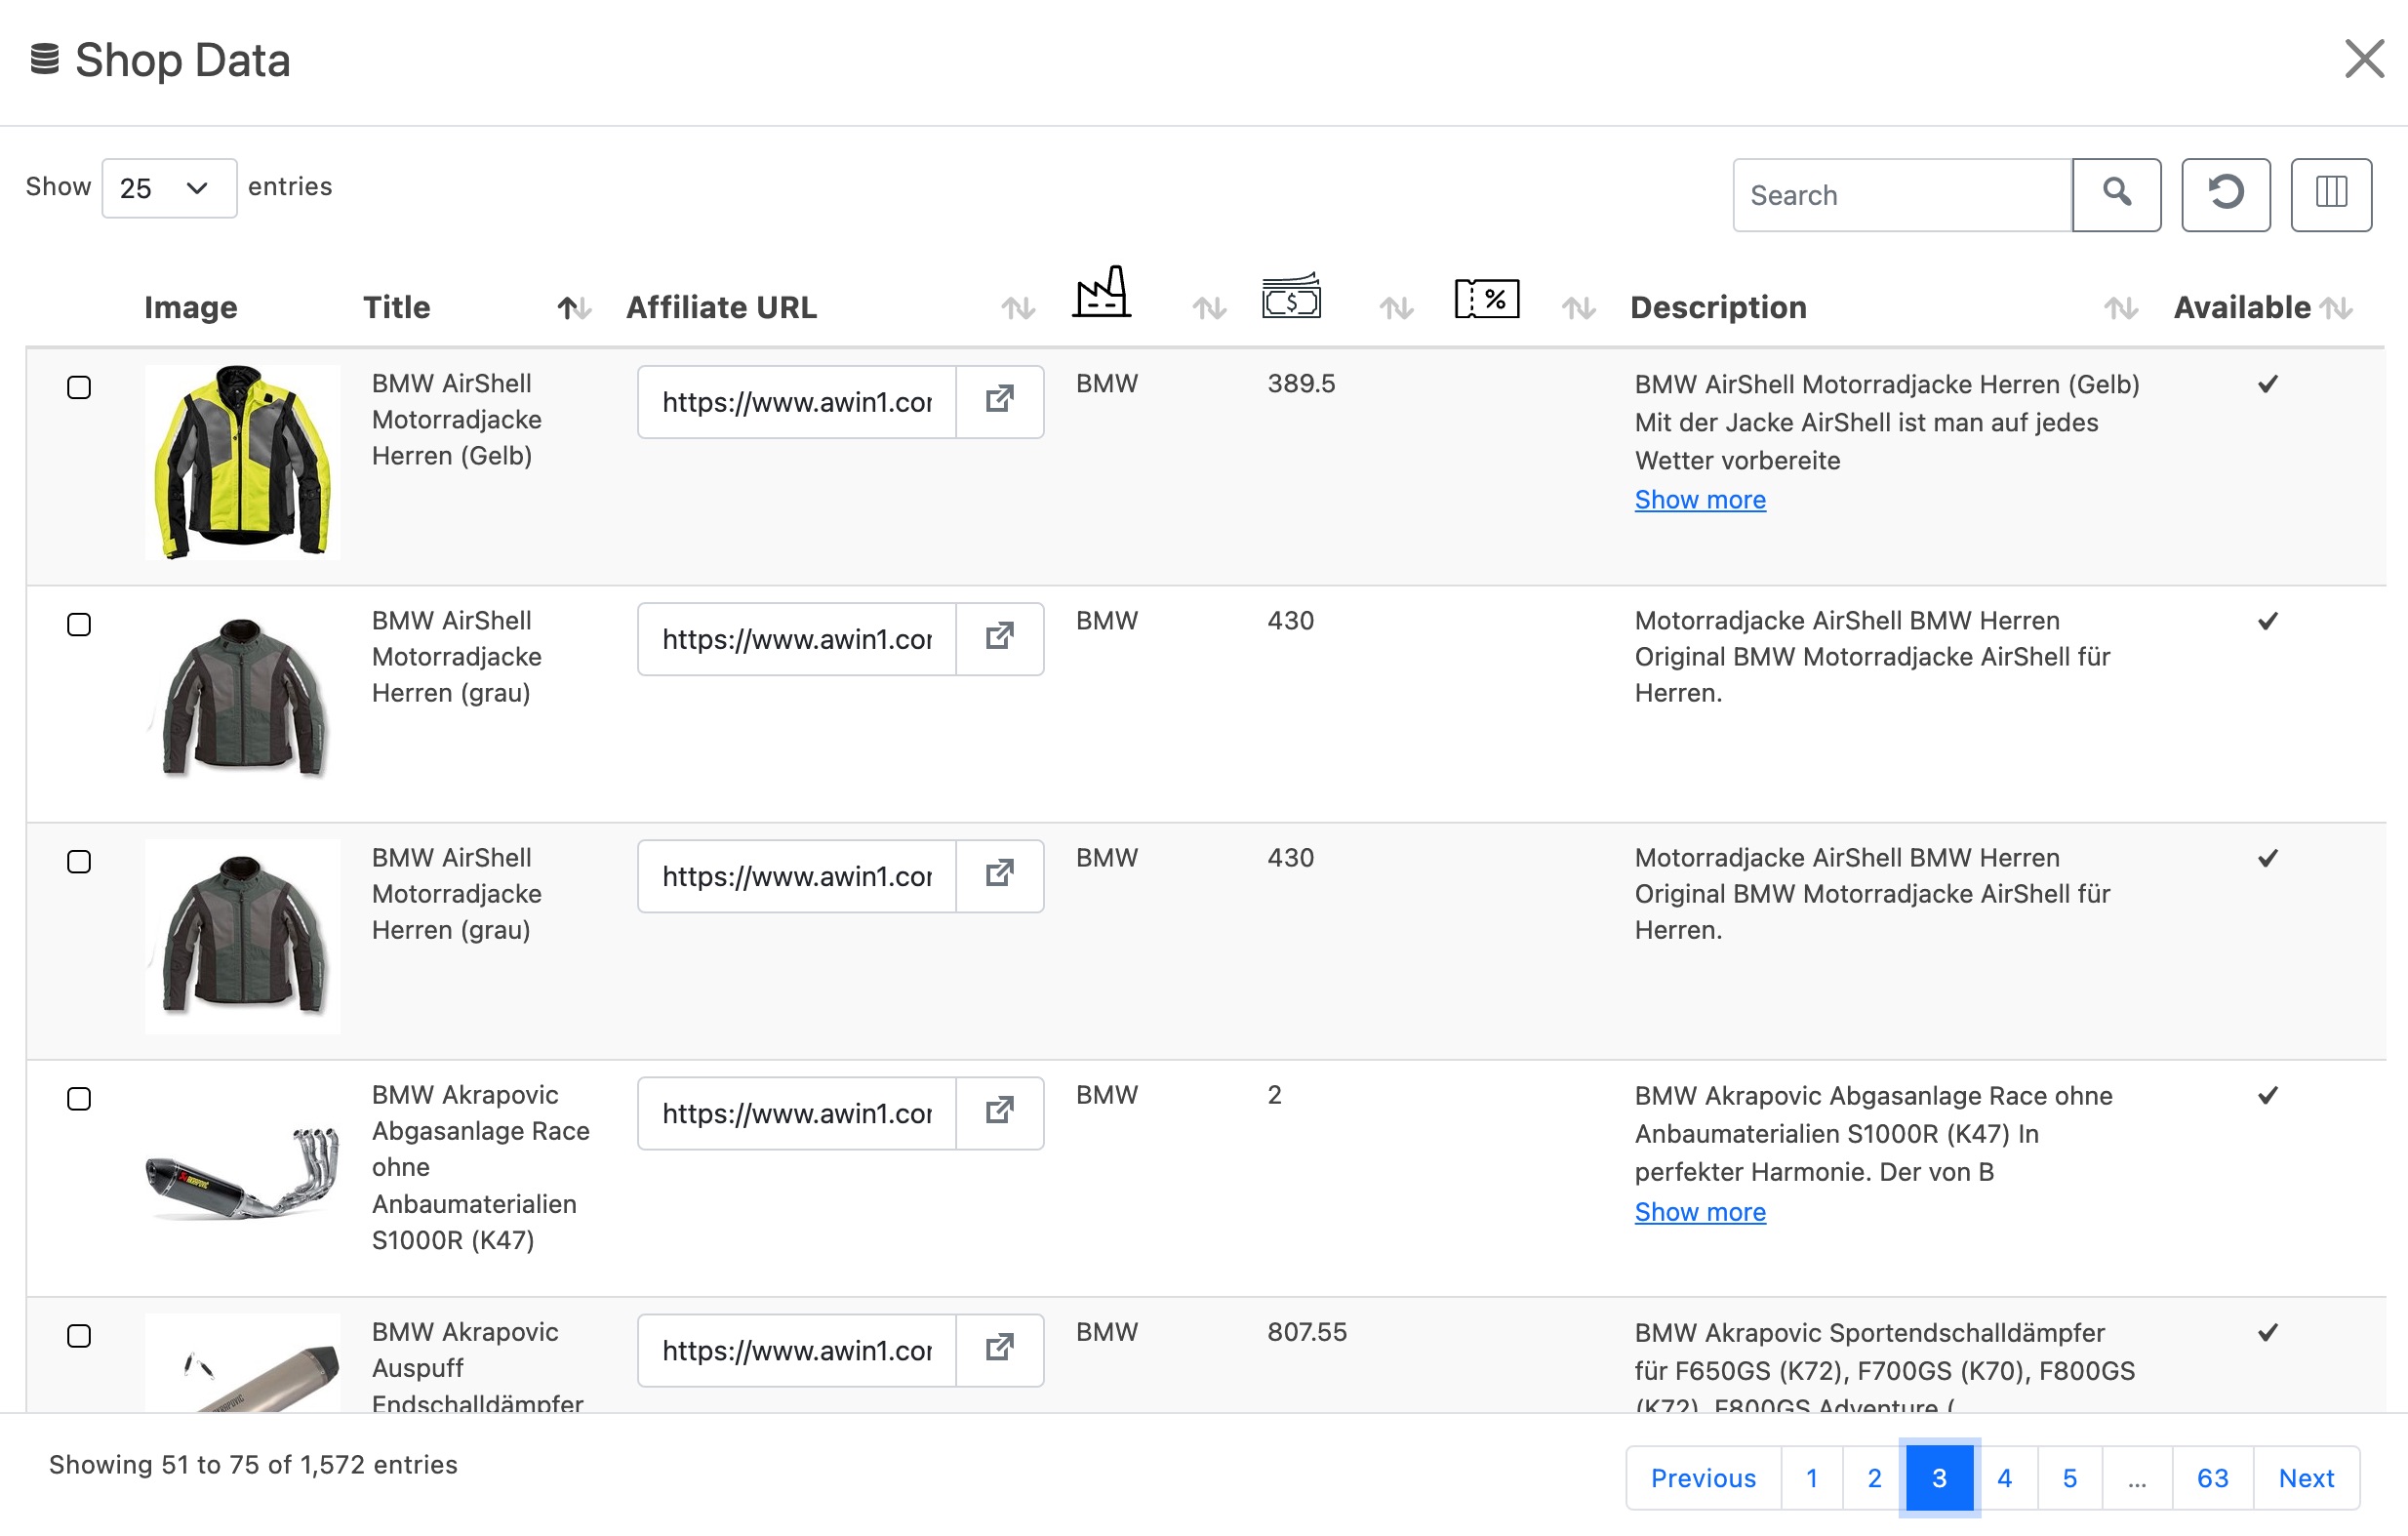Click Show more in AirShell Gelb description
The width and height of the screenshot is (2408, 1536).
click(x=1699, y=499)
